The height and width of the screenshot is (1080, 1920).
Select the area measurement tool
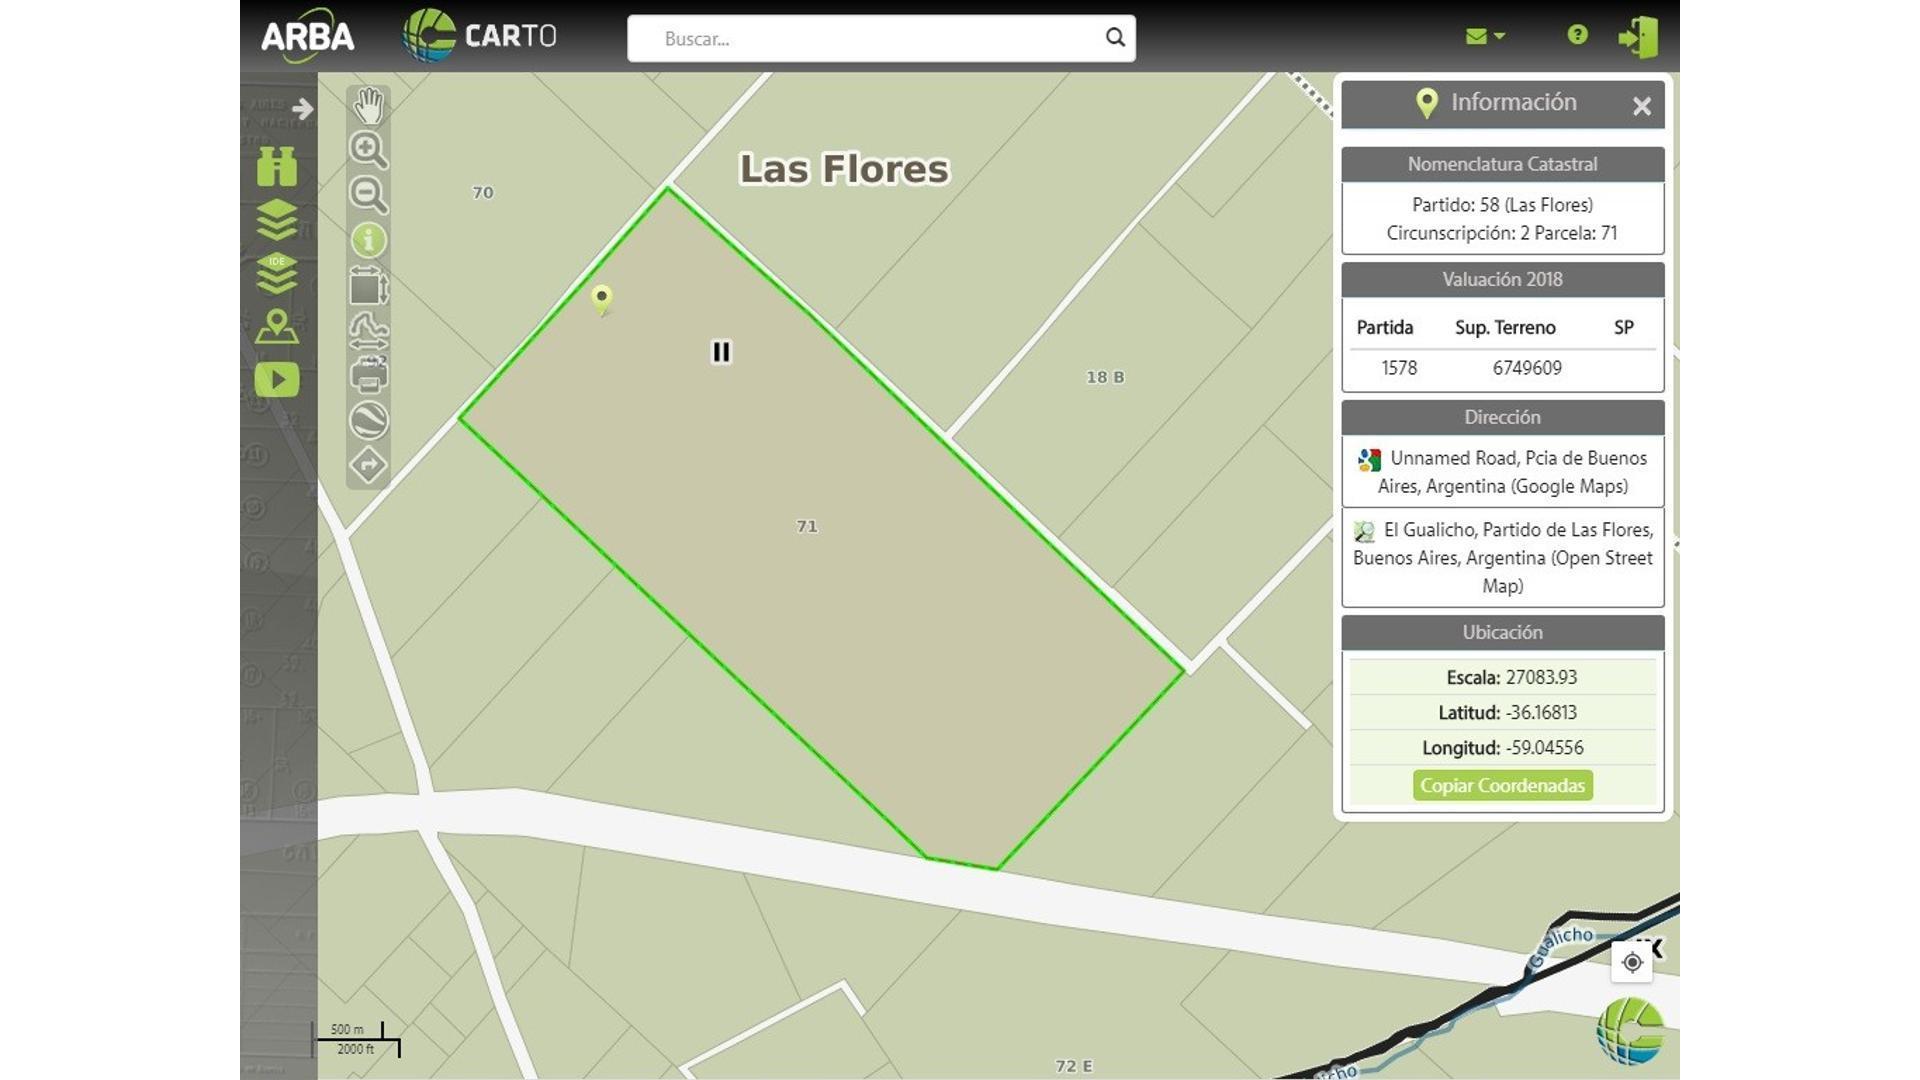[x=368, y=287]
